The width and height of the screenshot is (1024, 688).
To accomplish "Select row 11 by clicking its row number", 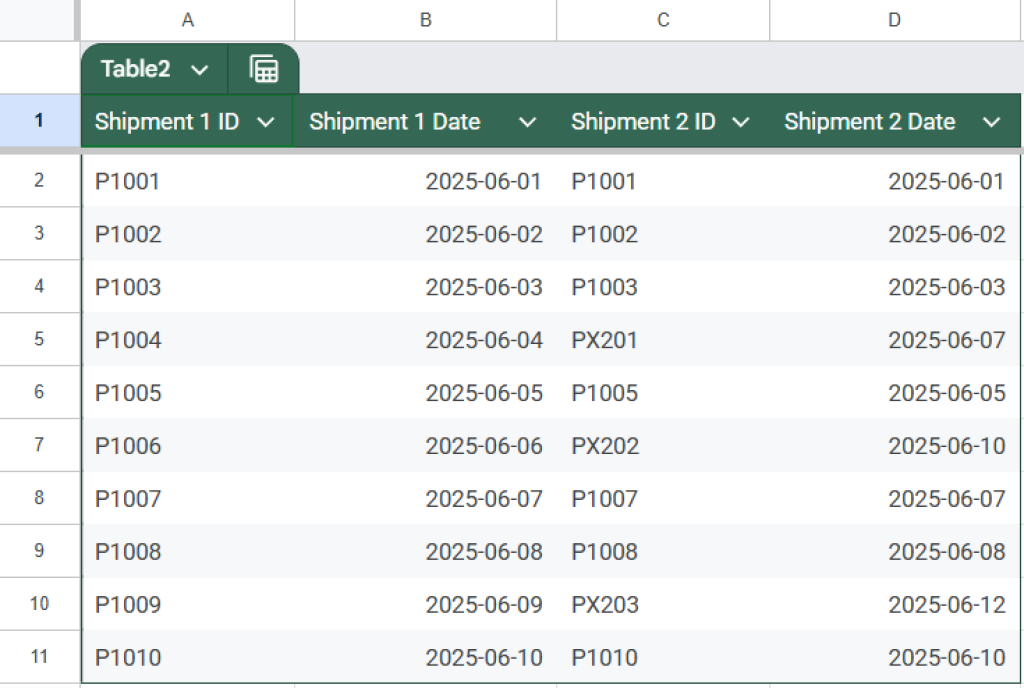I will click(39, 657).
